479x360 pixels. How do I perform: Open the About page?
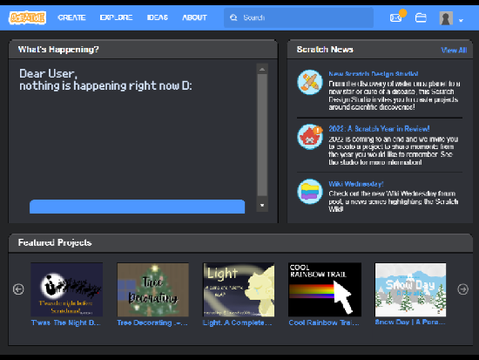click(x=194, y=18)
